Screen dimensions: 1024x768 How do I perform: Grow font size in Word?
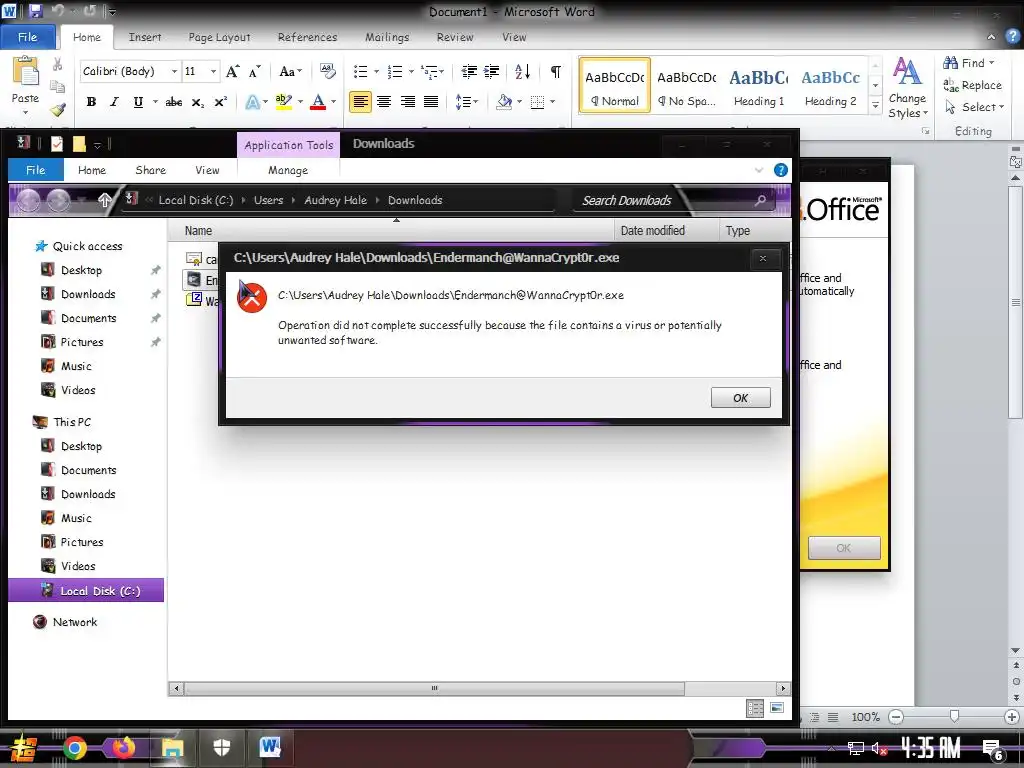pos(232,71)
